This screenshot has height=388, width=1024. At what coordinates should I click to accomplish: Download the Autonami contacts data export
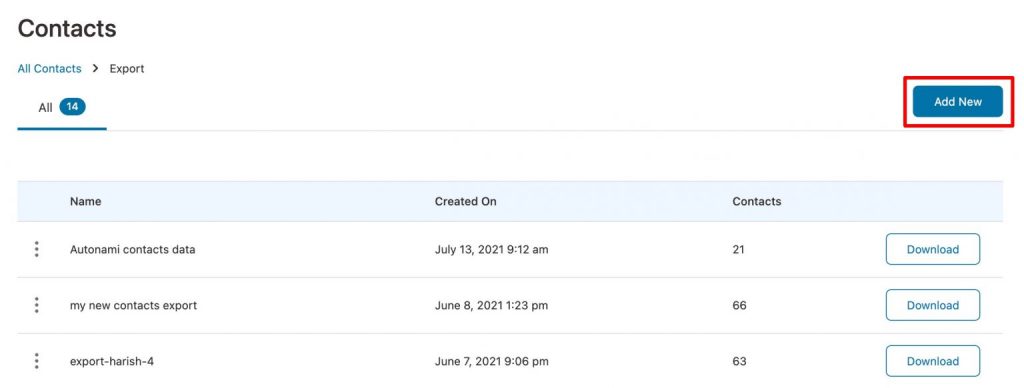[x=933, y=249]
